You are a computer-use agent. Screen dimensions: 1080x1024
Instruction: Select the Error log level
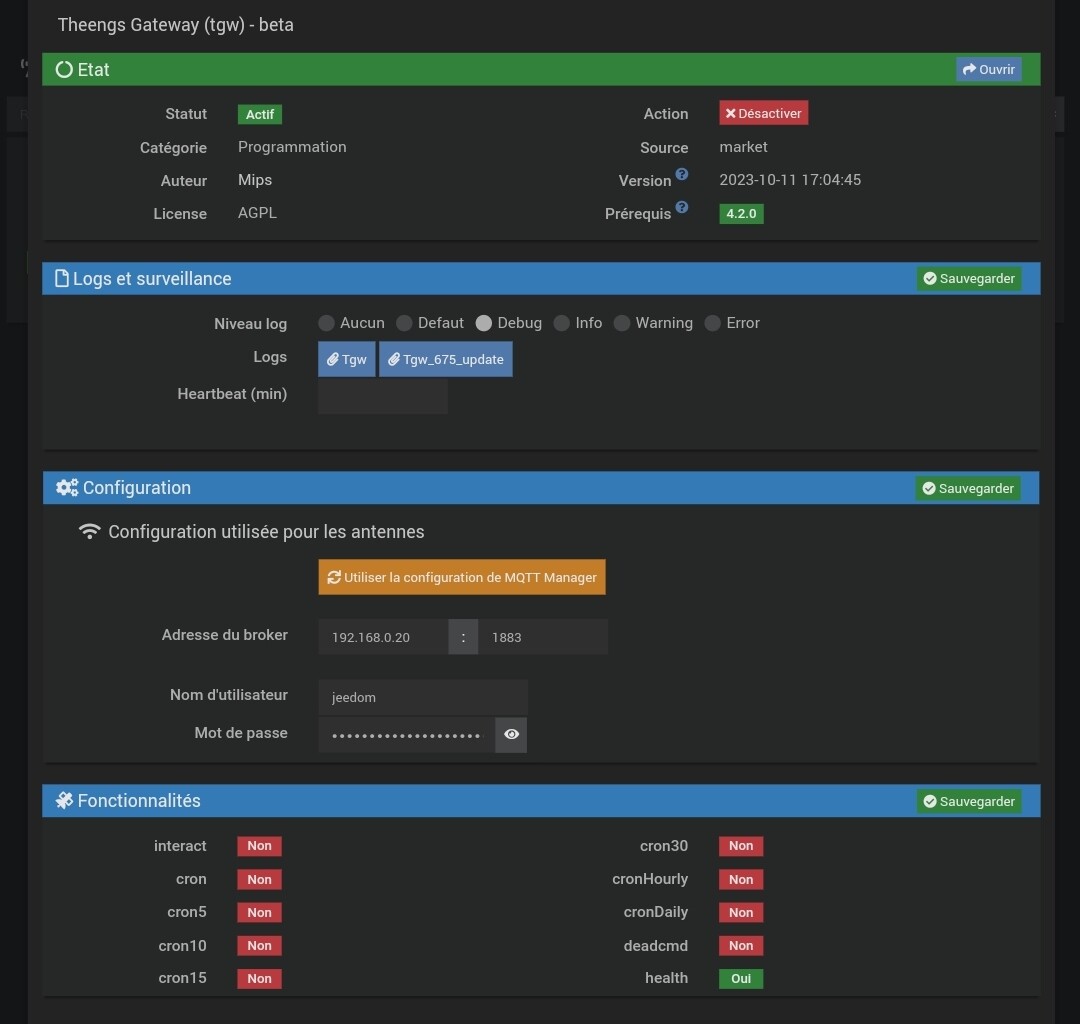coord(713,323)
